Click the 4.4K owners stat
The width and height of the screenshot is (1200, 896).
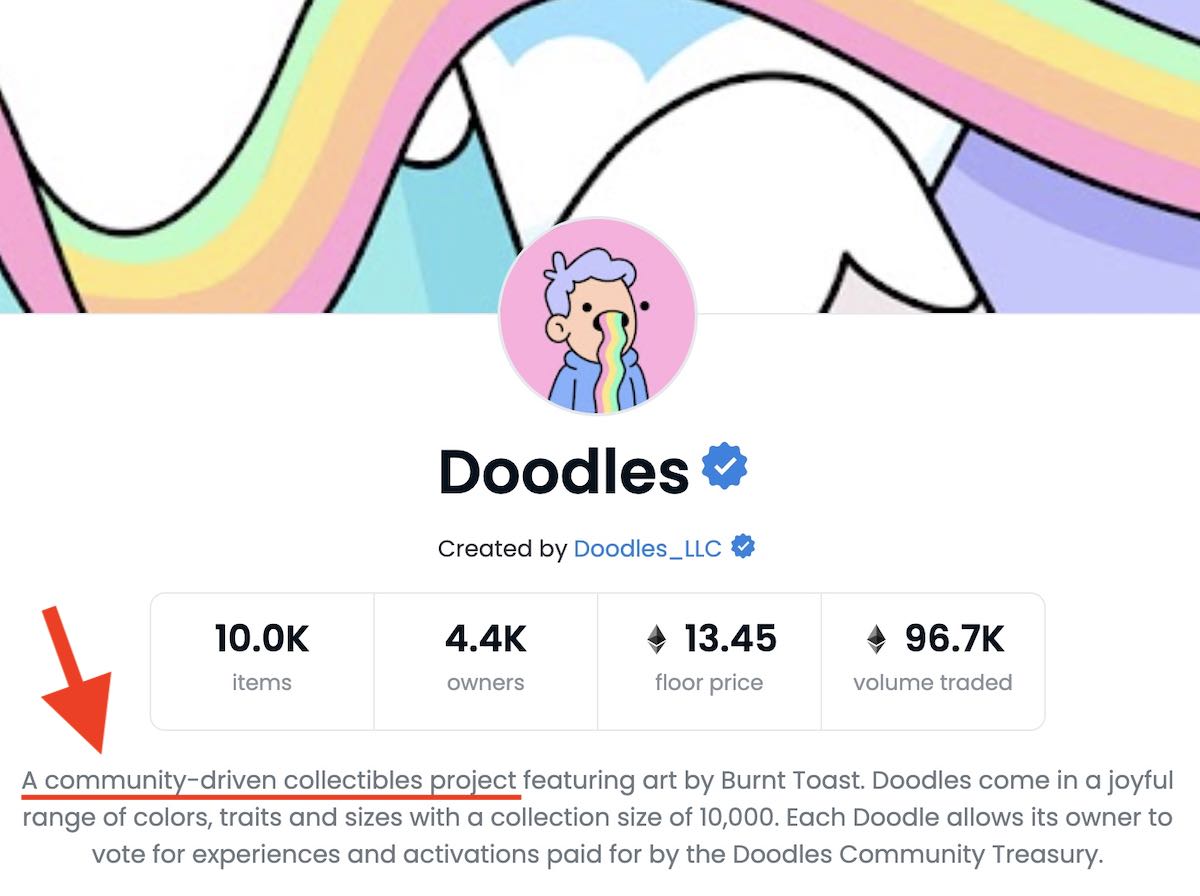pyautogui.click(x=485, y=660)
